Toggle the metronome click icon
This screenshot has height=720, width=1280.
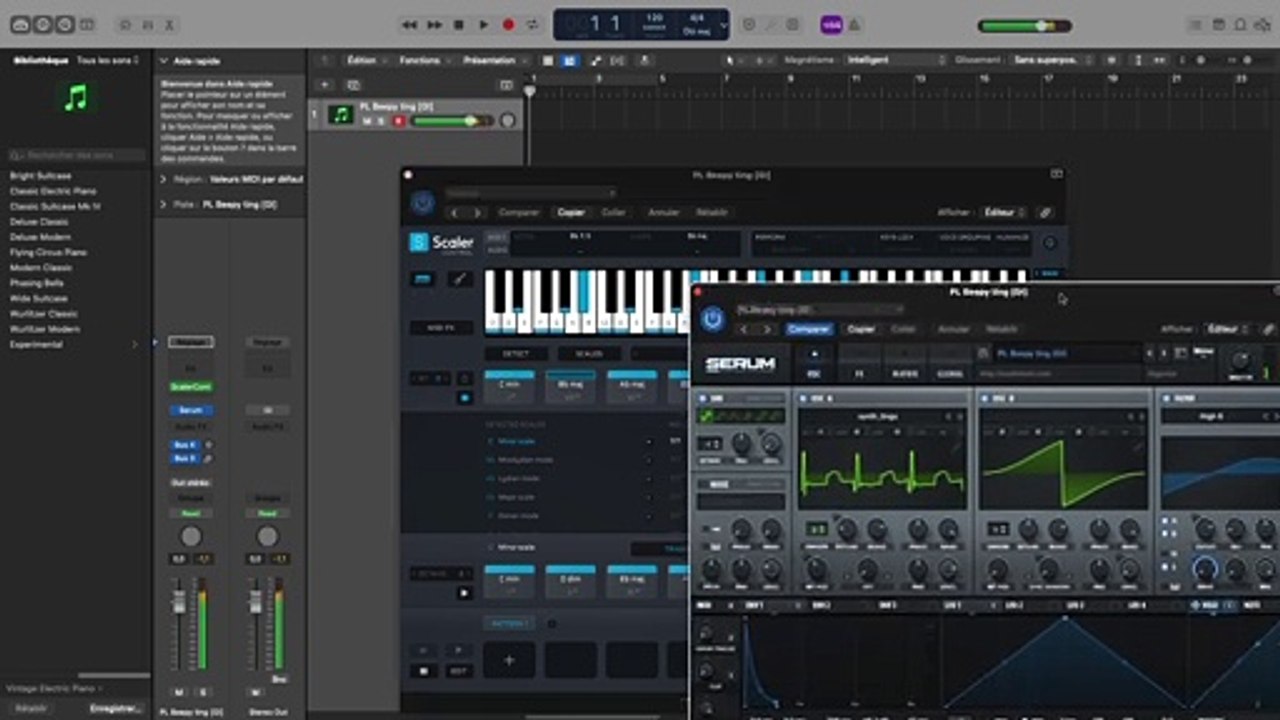pos(855,25)
